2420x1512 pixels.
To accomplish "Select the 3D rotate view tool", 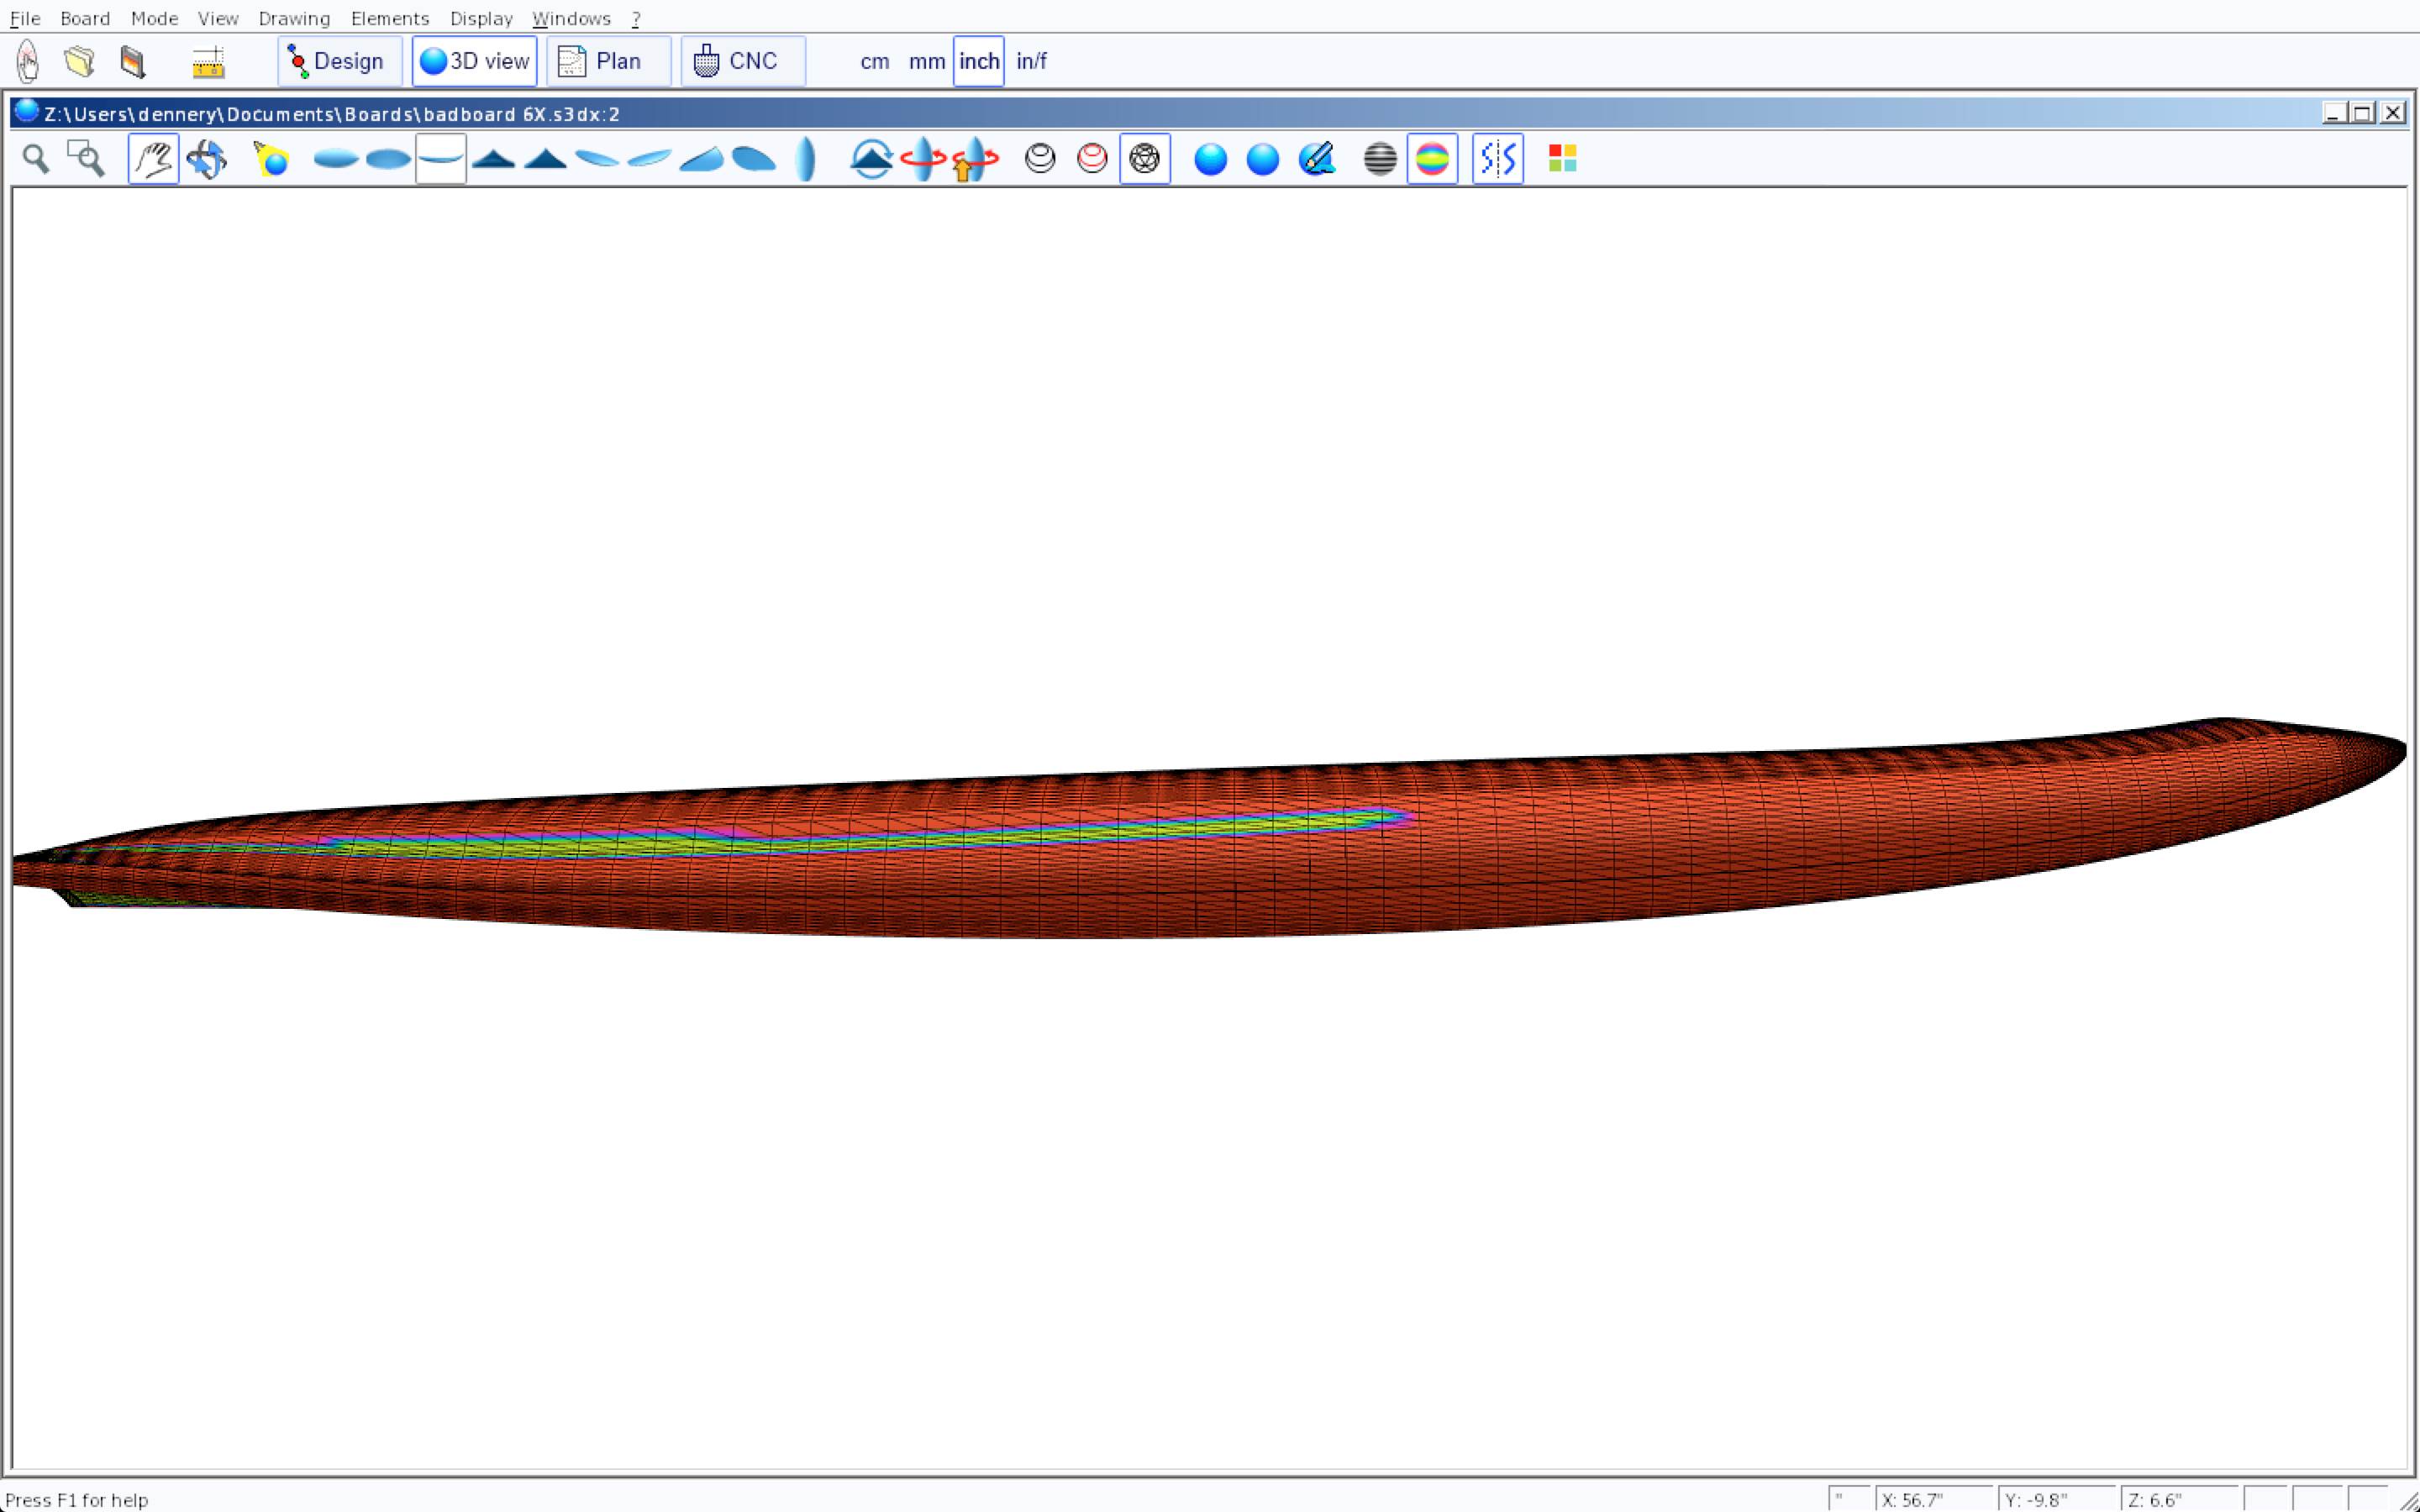I will tap(207, 159).
